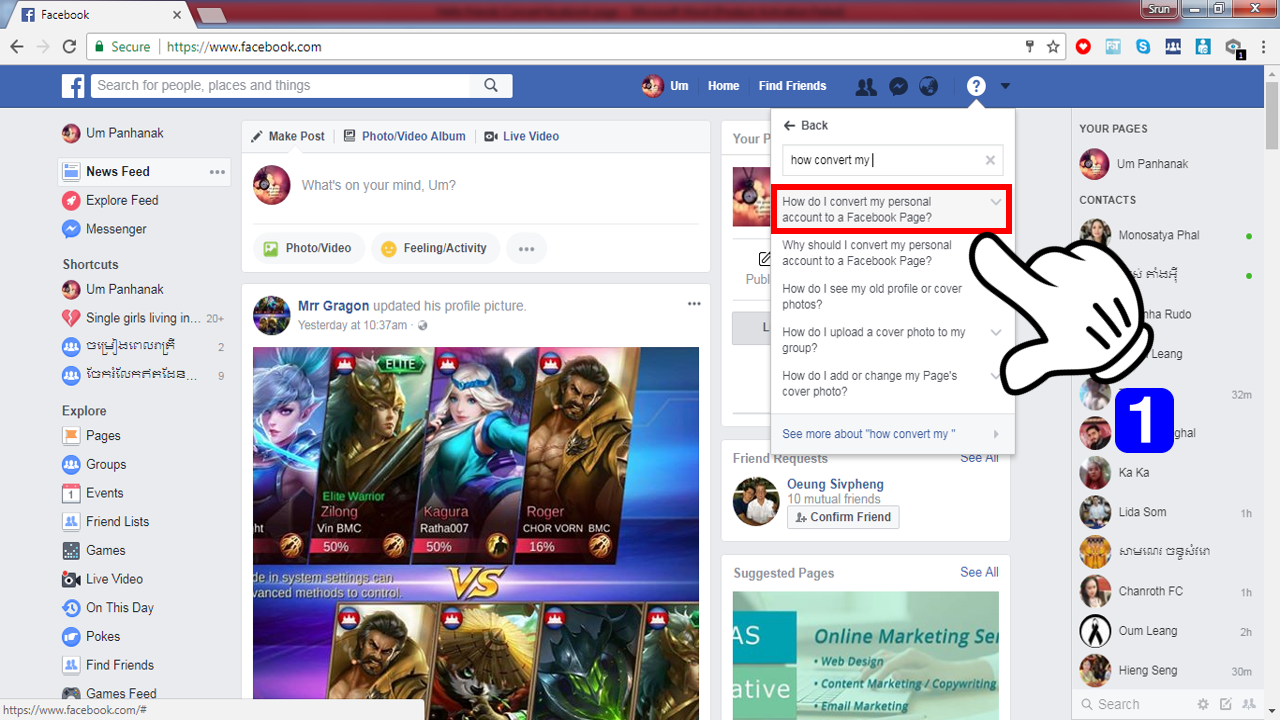
Task: Go to Home in top bar
Action: [724, 86]
